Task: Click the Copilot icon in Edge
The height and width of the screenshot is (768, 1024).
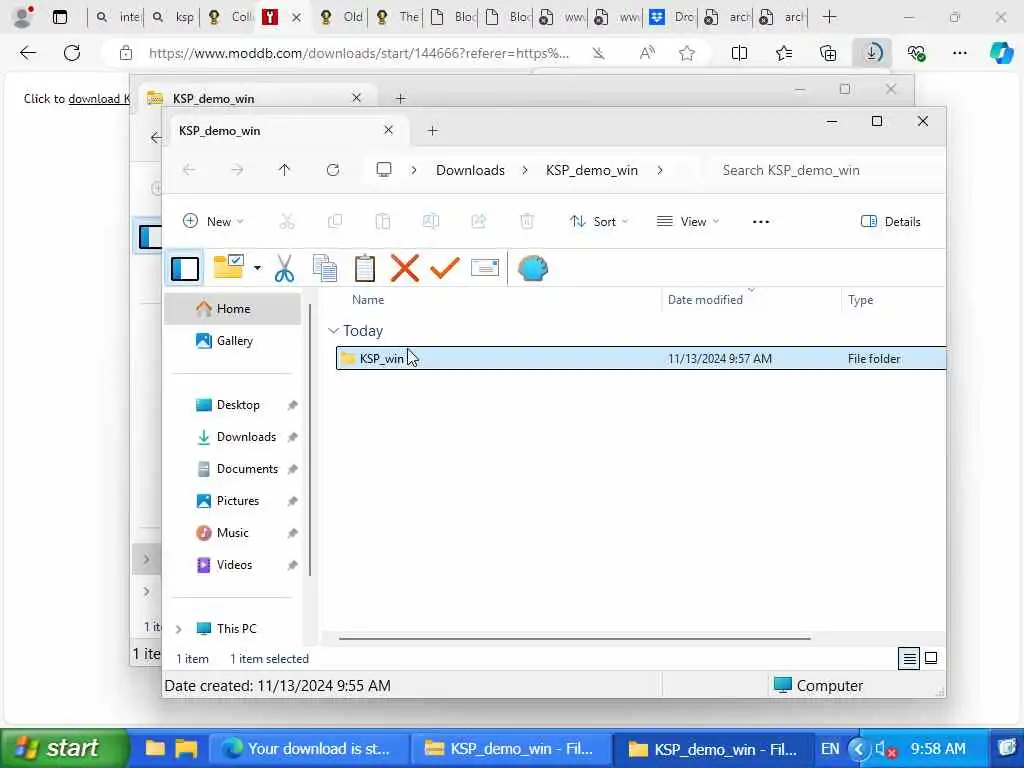Action: (x=1001, y=53)
